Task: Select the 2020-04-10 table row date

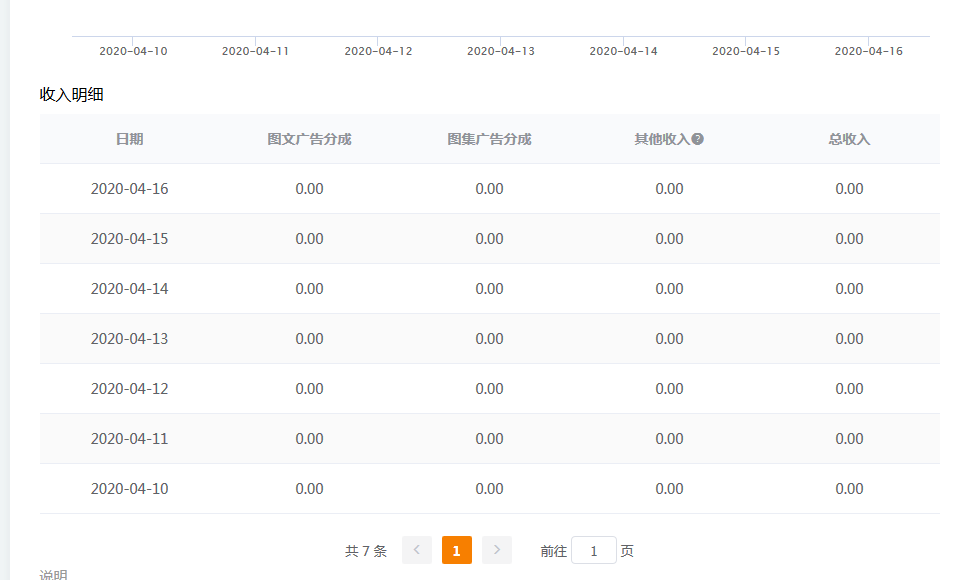Action: pos(129,489)
